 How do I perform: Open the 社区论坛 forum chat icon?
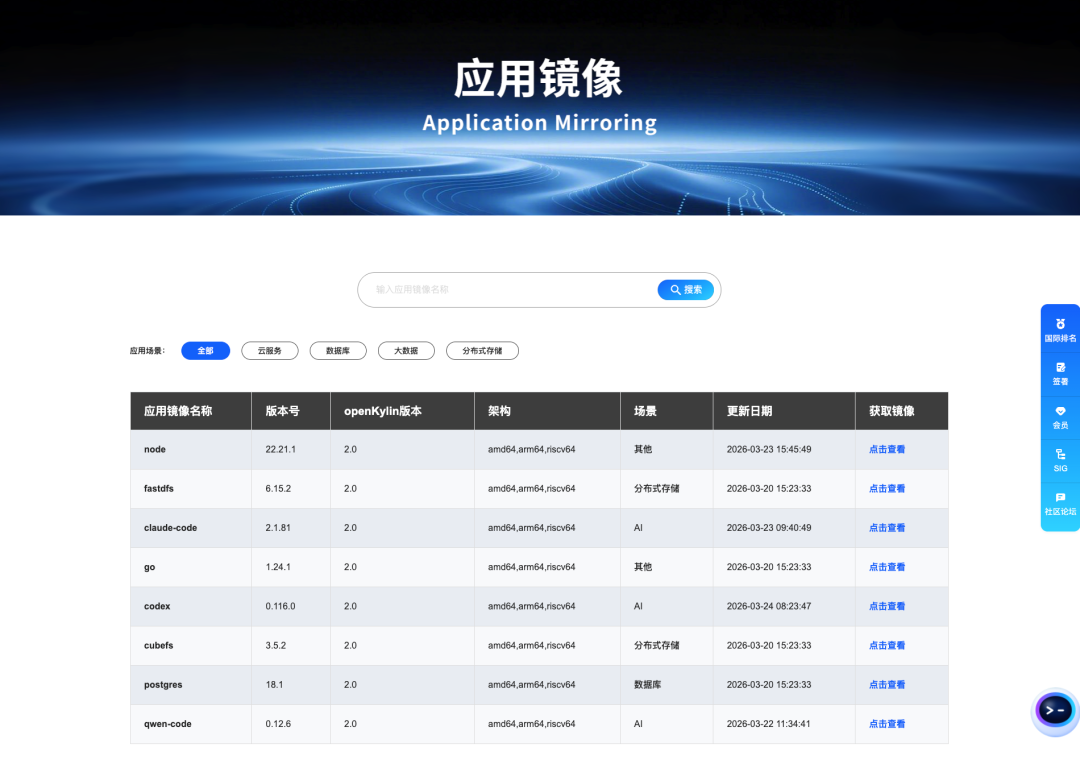pos(1060,497)
